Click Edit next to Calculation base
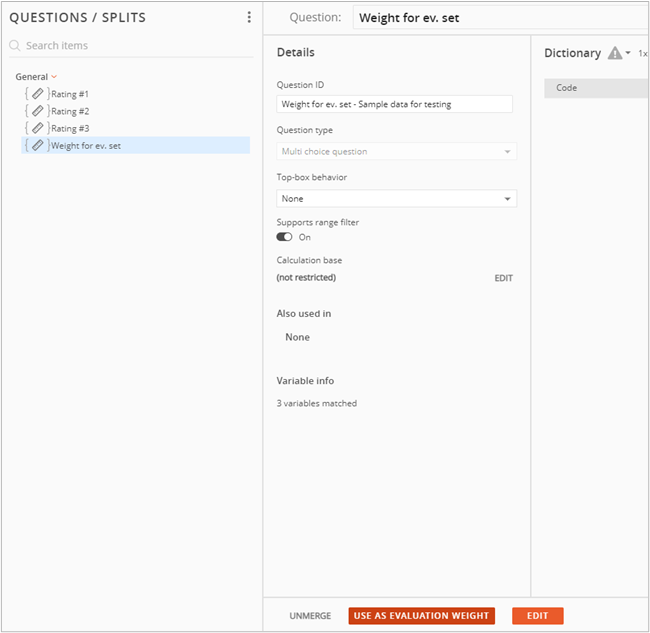This screenshot has width=650, height=633. coord(503,278)
